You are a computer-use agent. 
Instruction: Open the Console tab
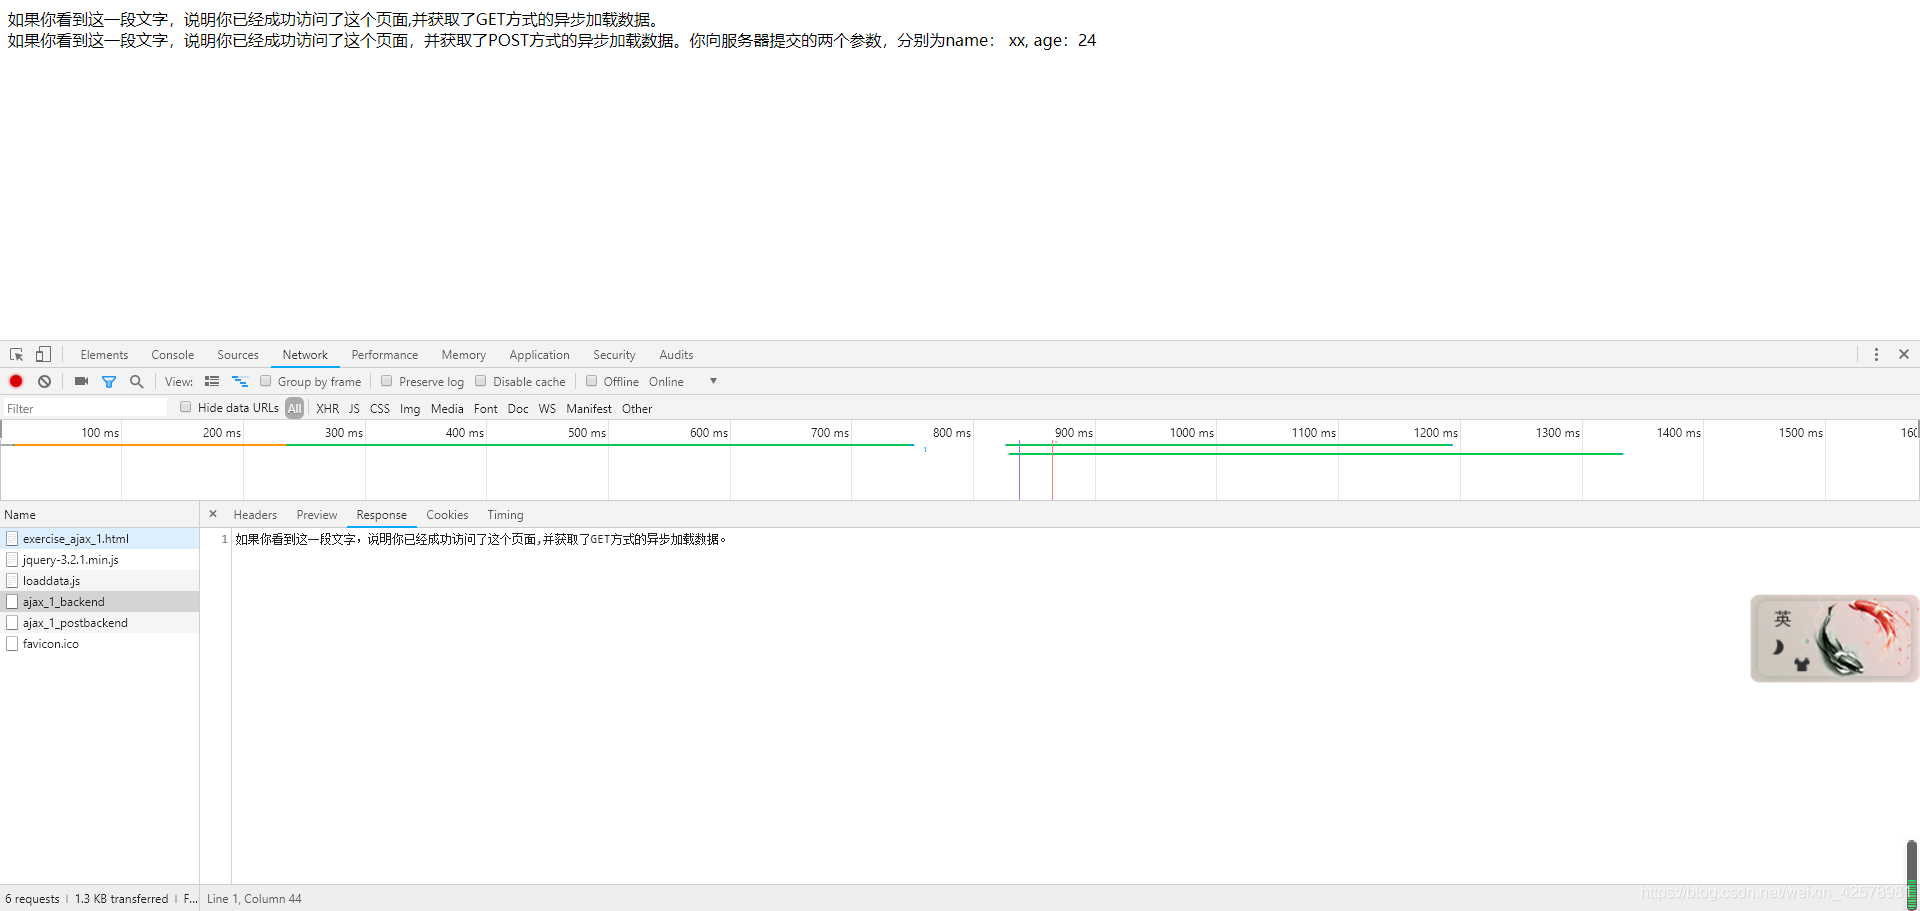(173, 355)
